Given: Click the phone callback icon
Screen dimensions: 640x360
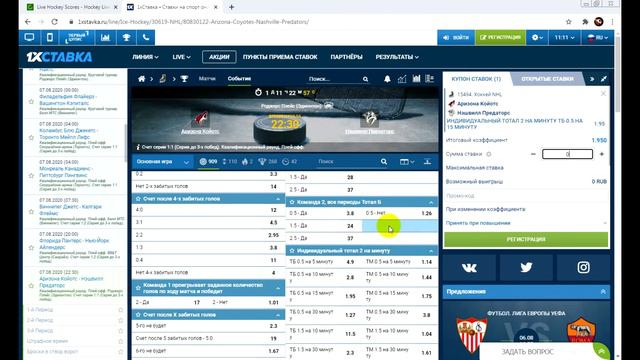Looking at the screenshot, I should coord(146,38).
